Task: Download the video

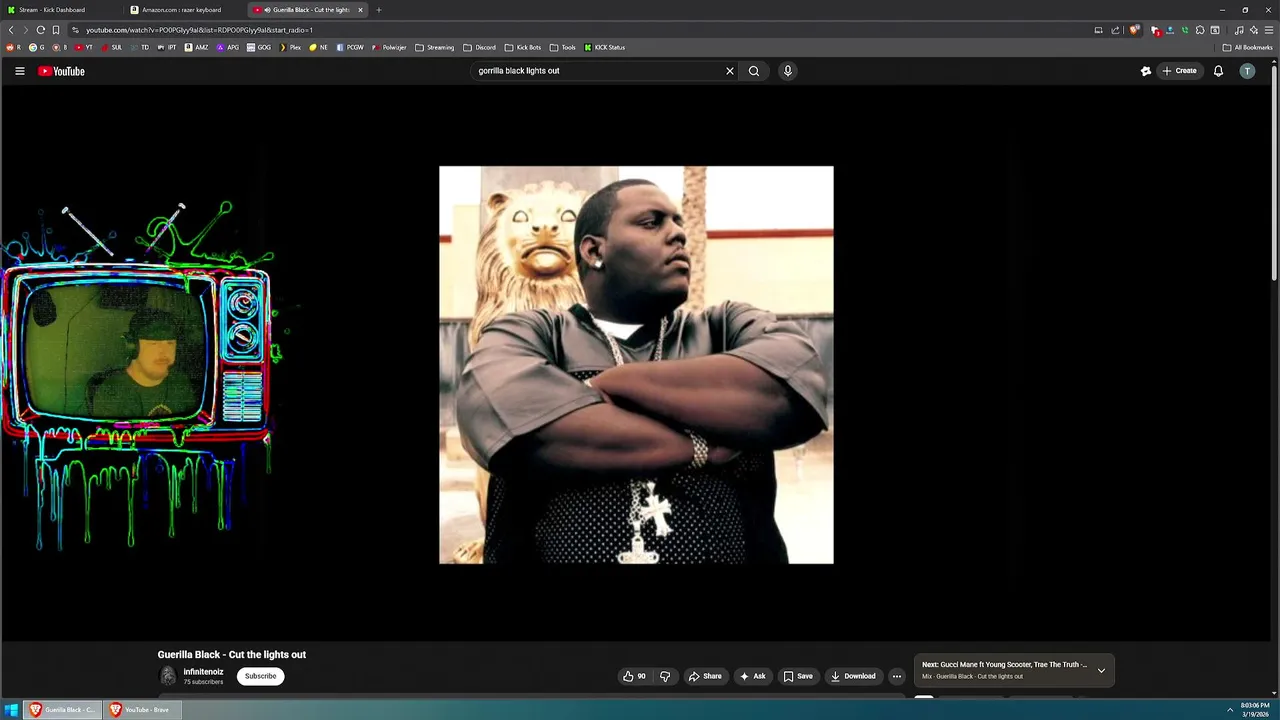Action: pos(853,676)
